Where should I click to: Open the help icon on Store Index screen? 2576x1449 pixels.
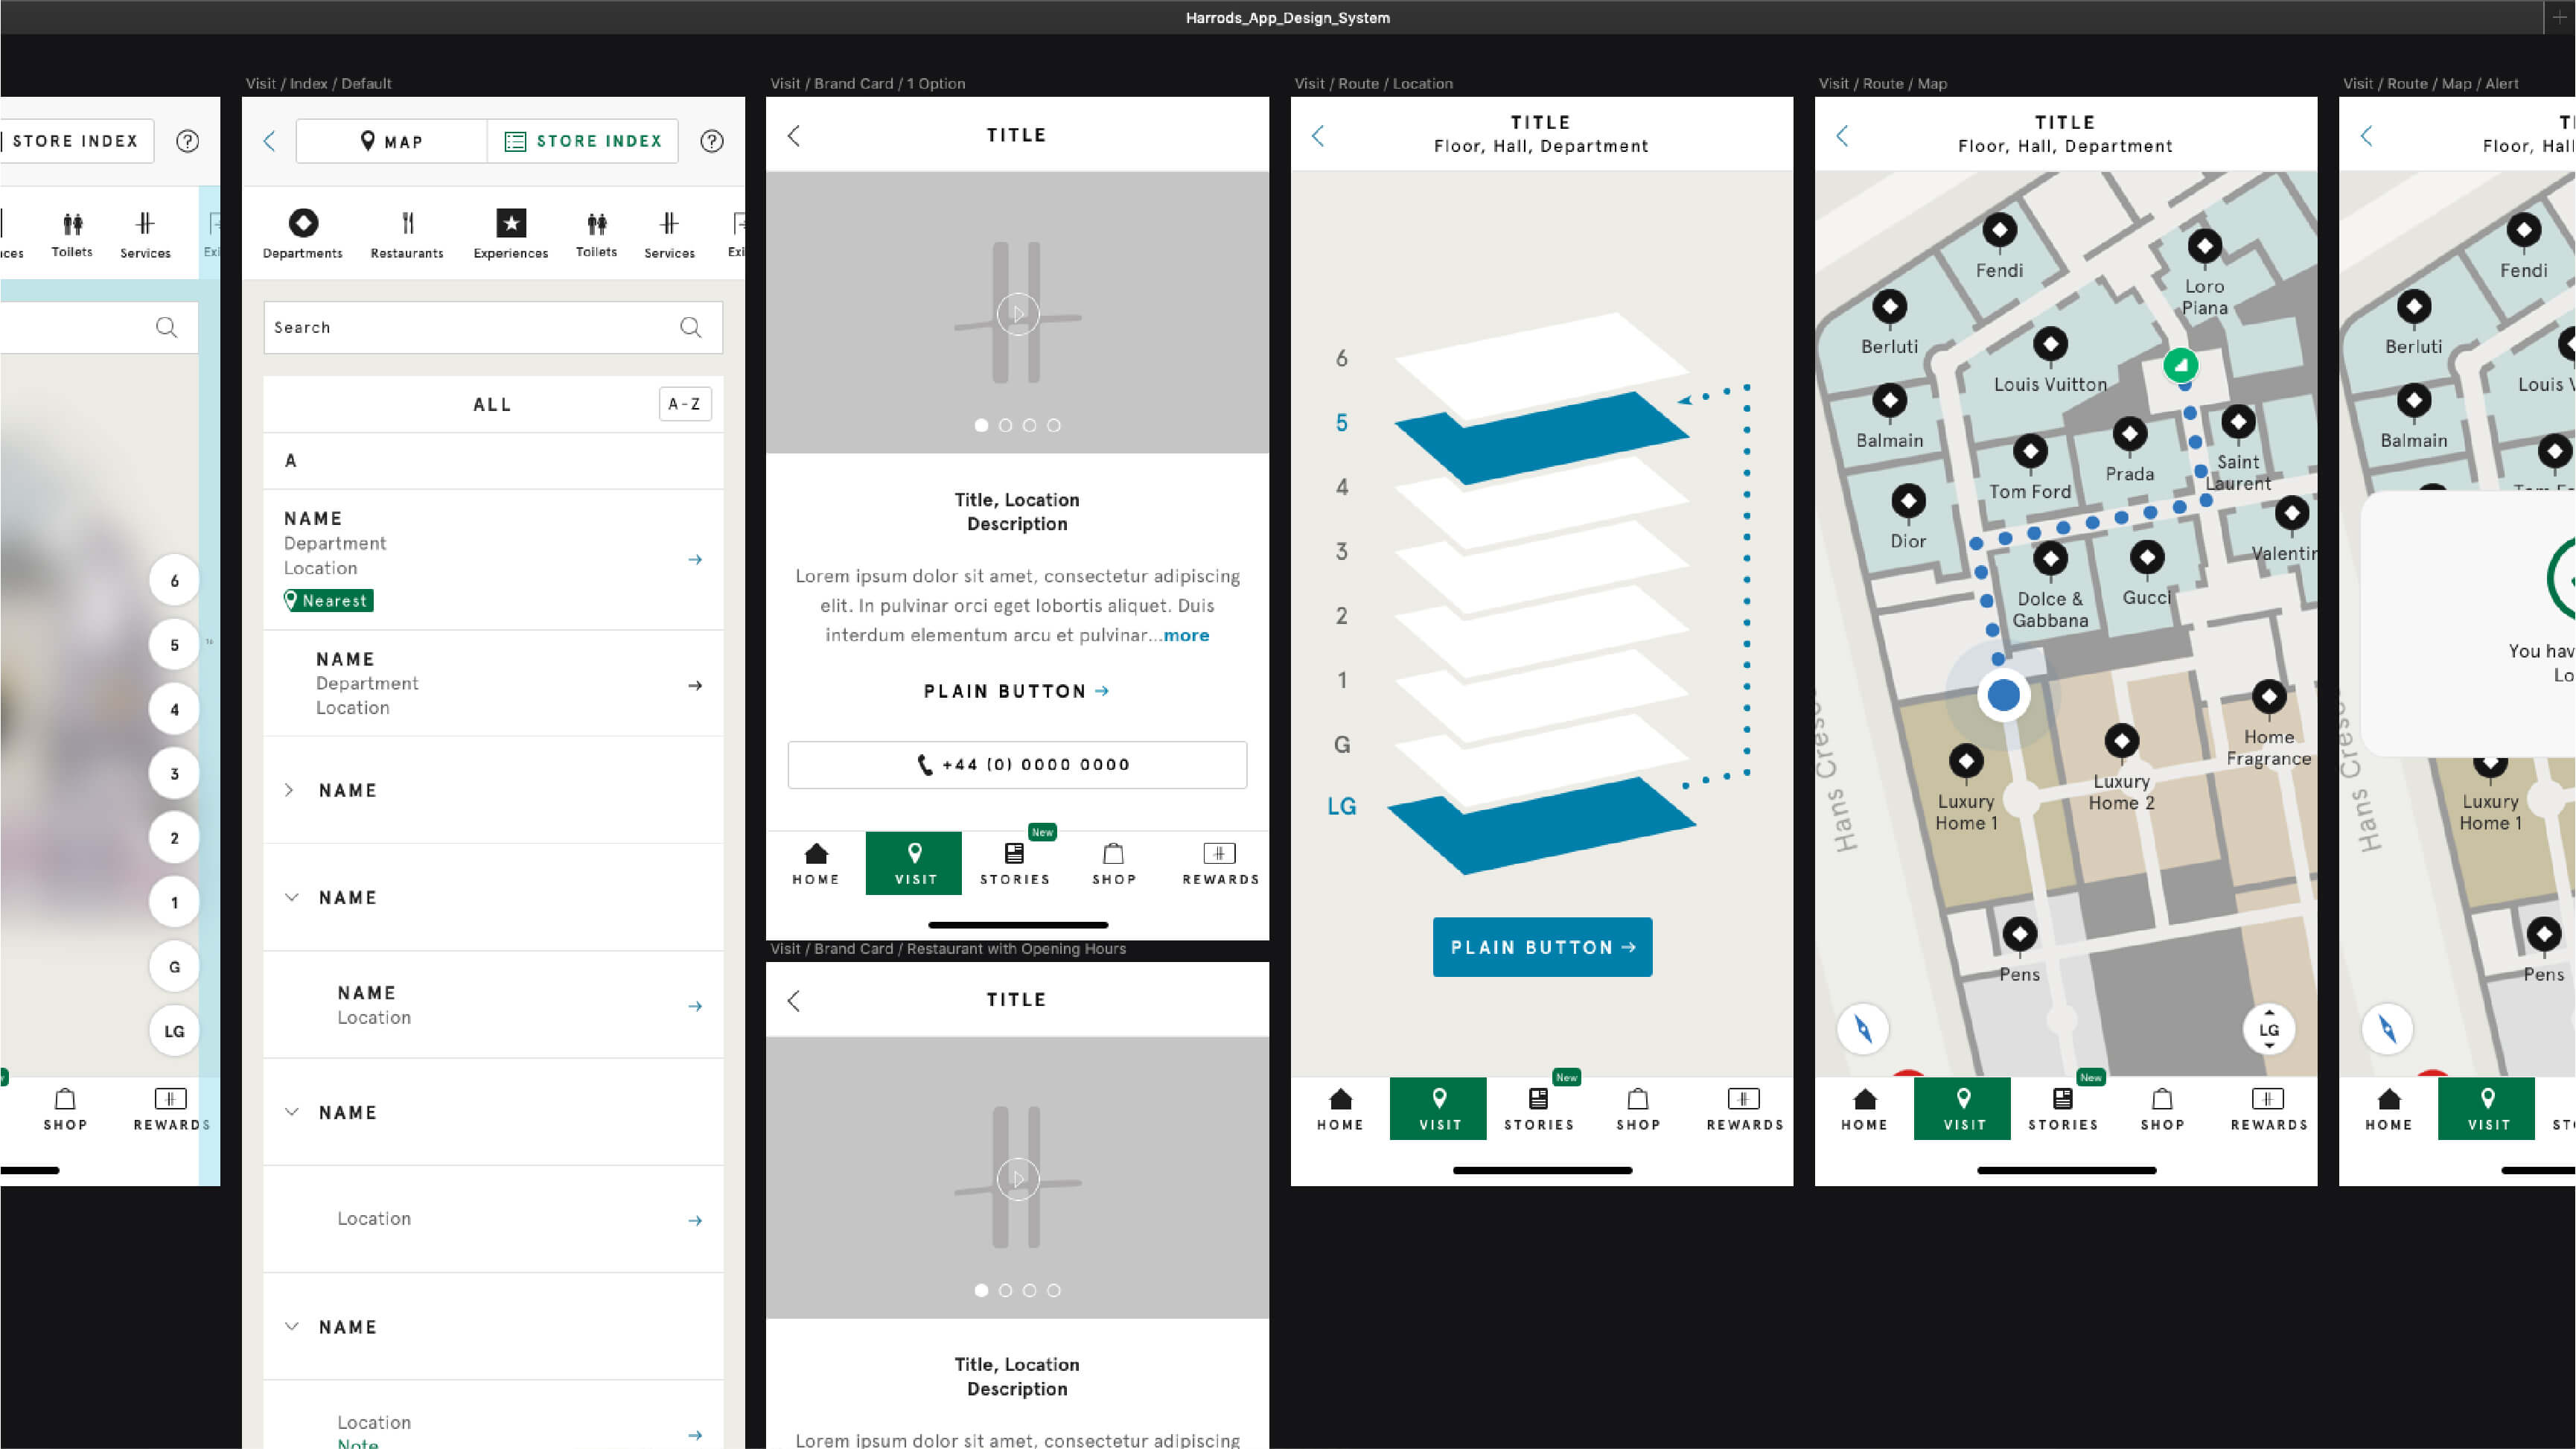point(711,141)
